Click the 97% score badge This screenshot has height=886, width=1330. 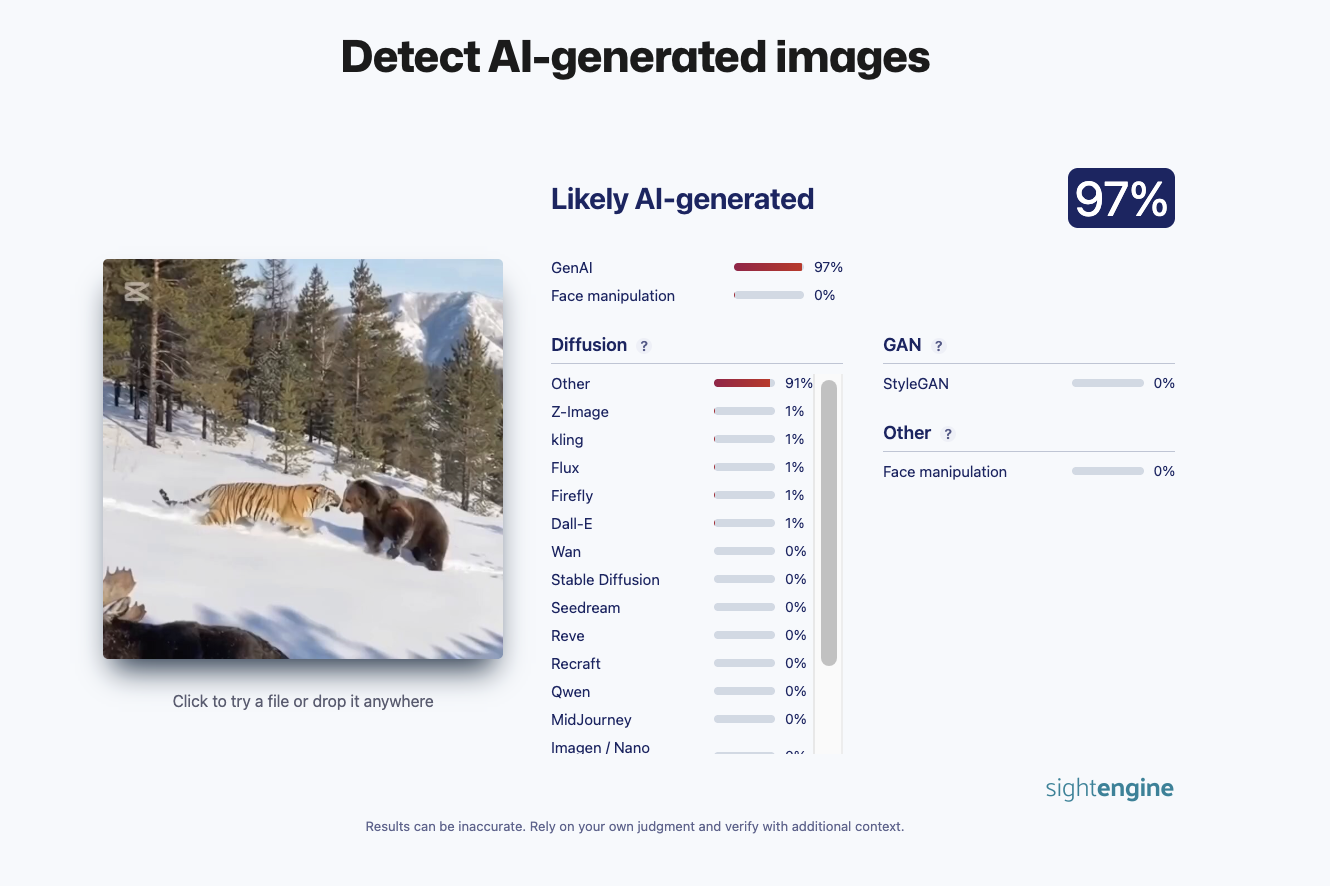tap(1120, 198)
